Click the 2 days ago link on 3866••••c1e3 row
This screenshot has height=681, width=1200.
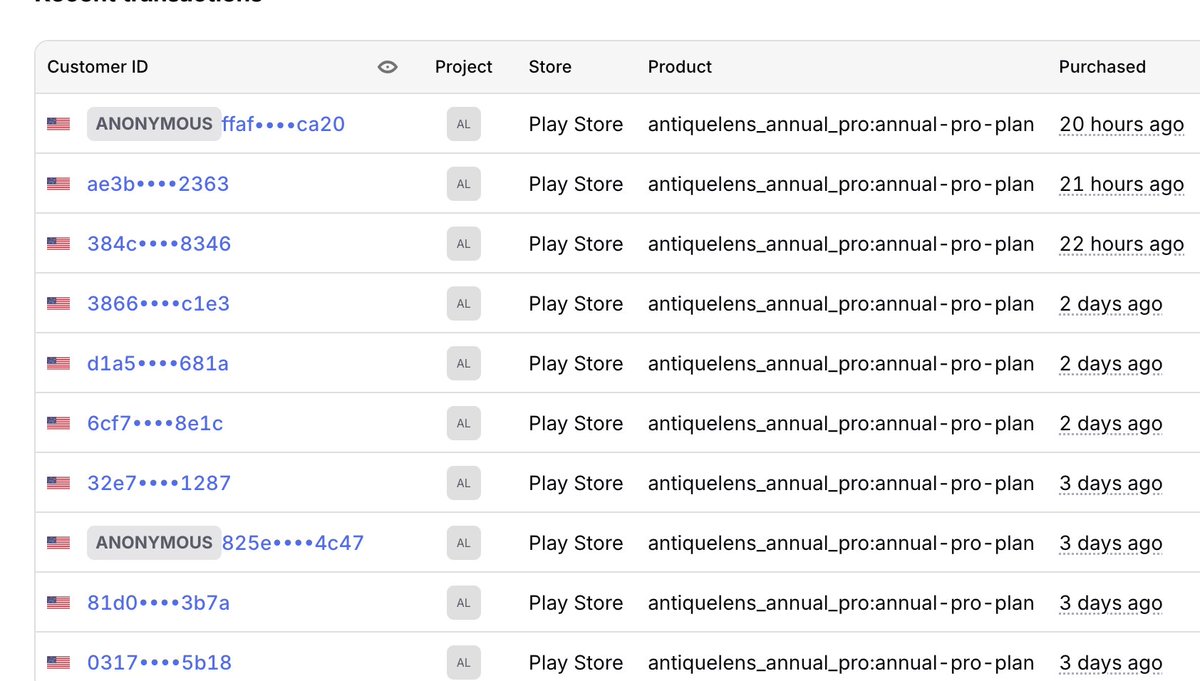pyautogui.click(x=1110, y=303)
